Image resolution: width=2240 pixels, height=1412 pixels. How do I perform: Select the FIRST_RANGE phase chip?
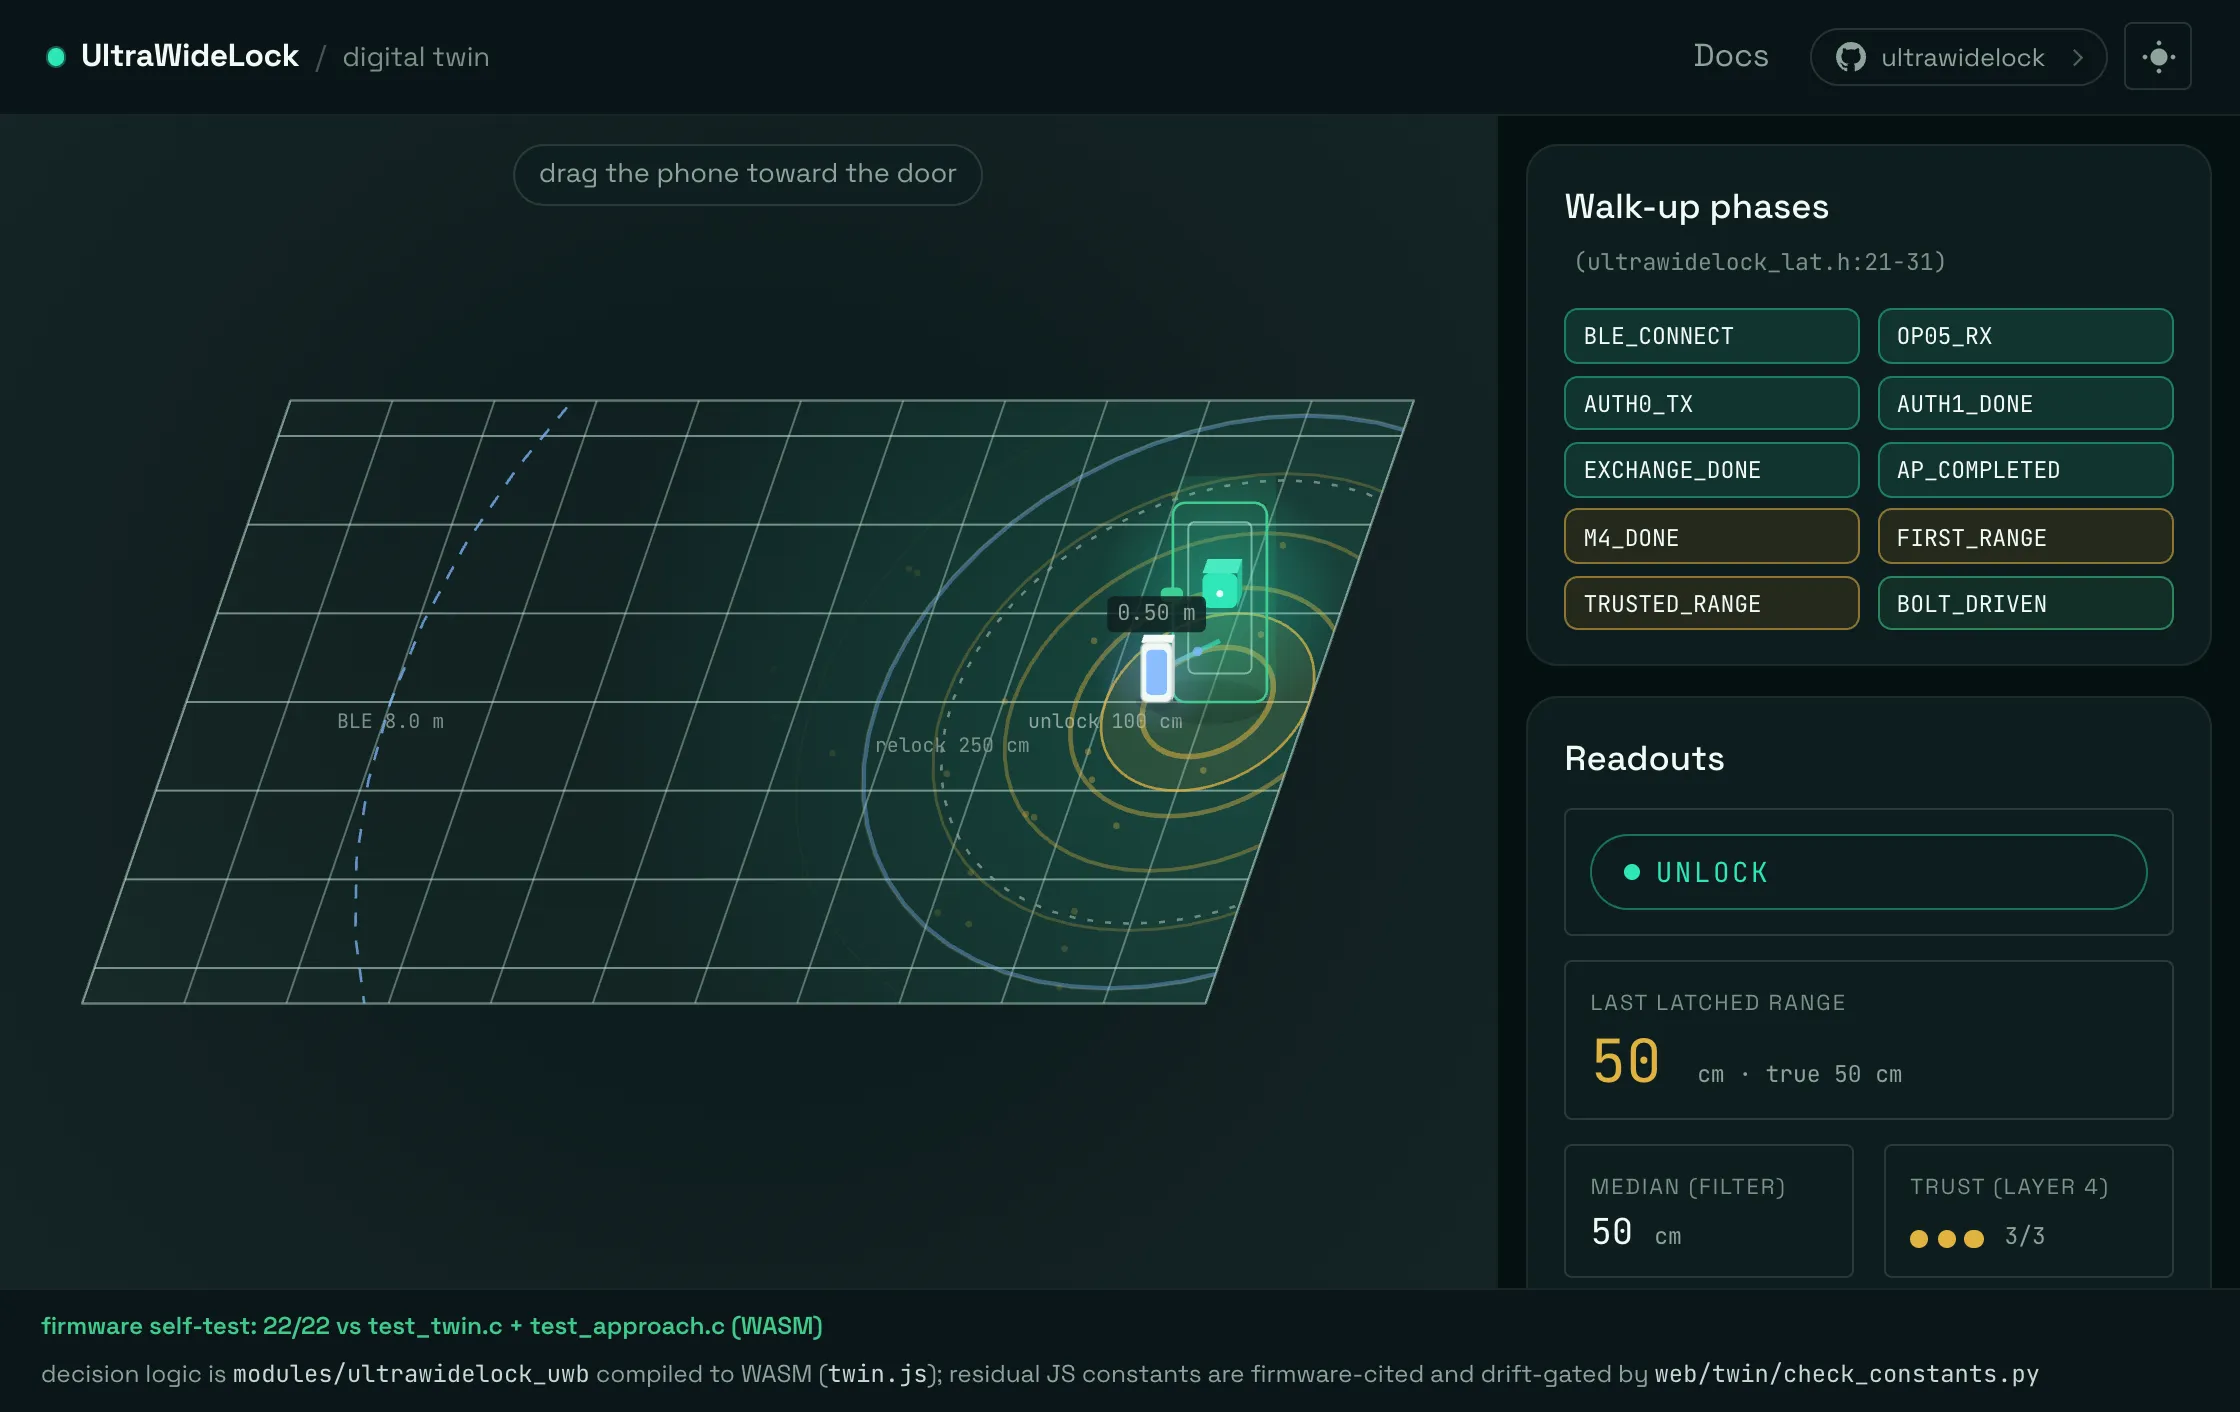[x=2025, y=537]
